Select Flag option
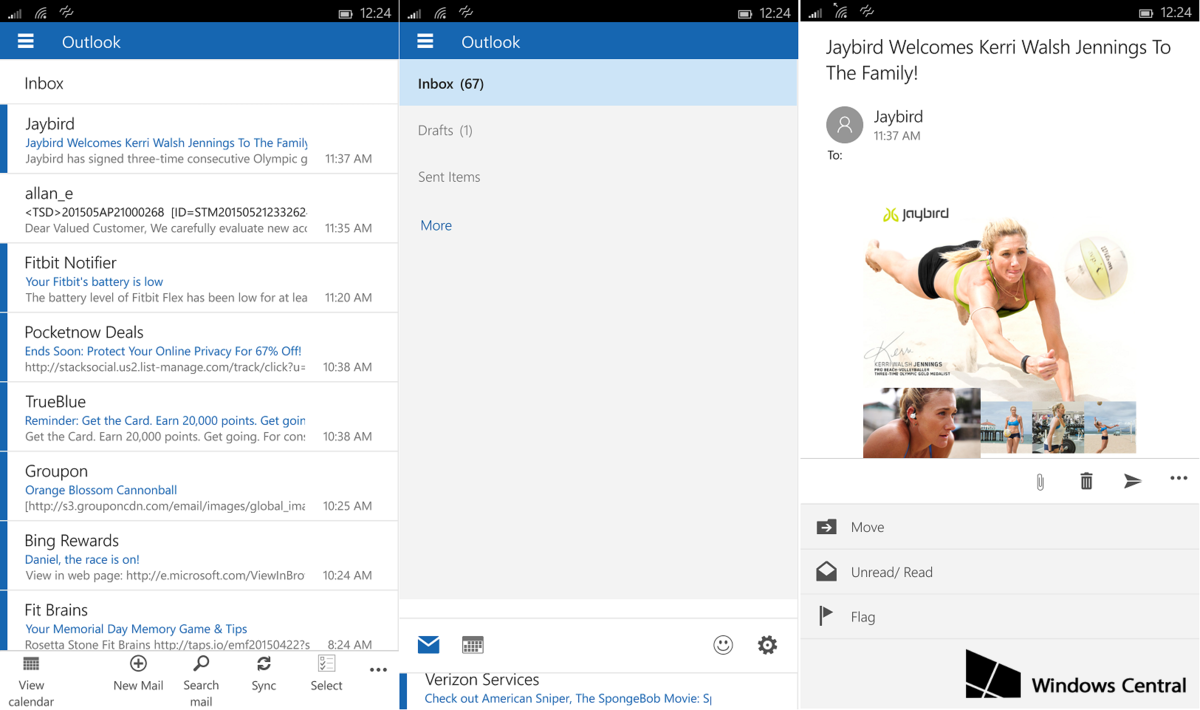 [1000, 617]
